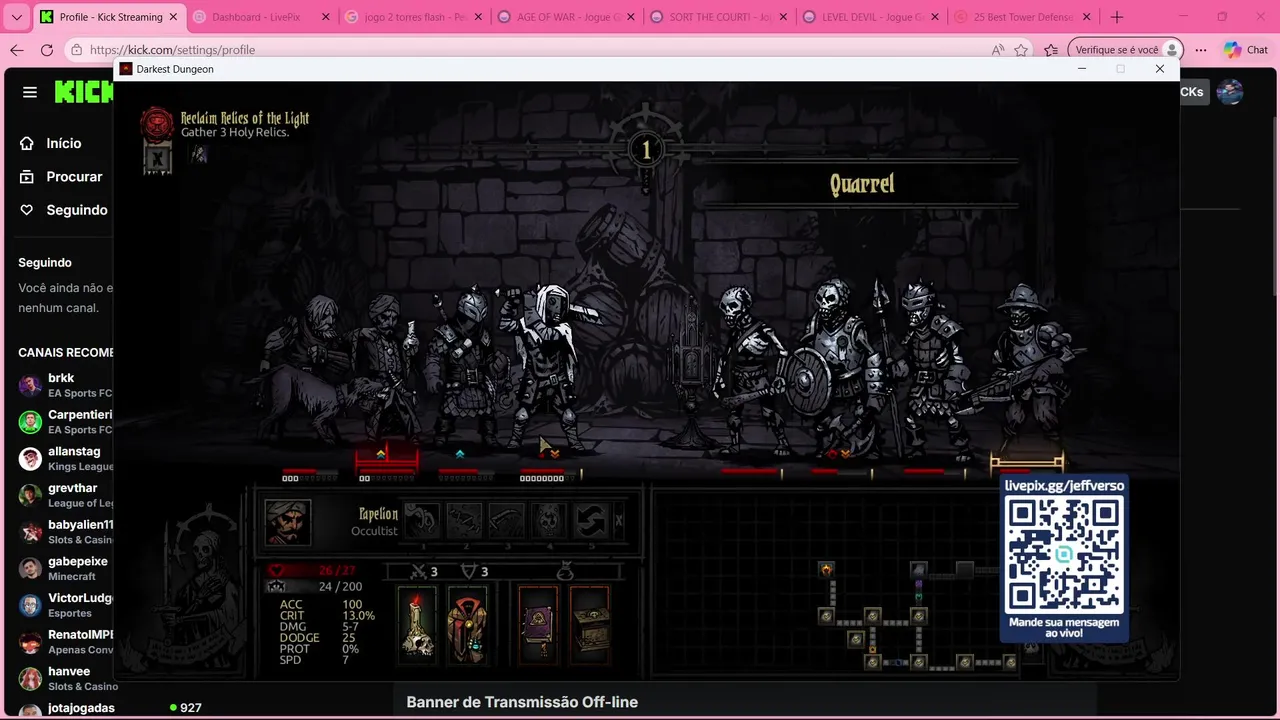Click the LivePix QR code
Screen dimensions: 1280x720
(1064, 556)
